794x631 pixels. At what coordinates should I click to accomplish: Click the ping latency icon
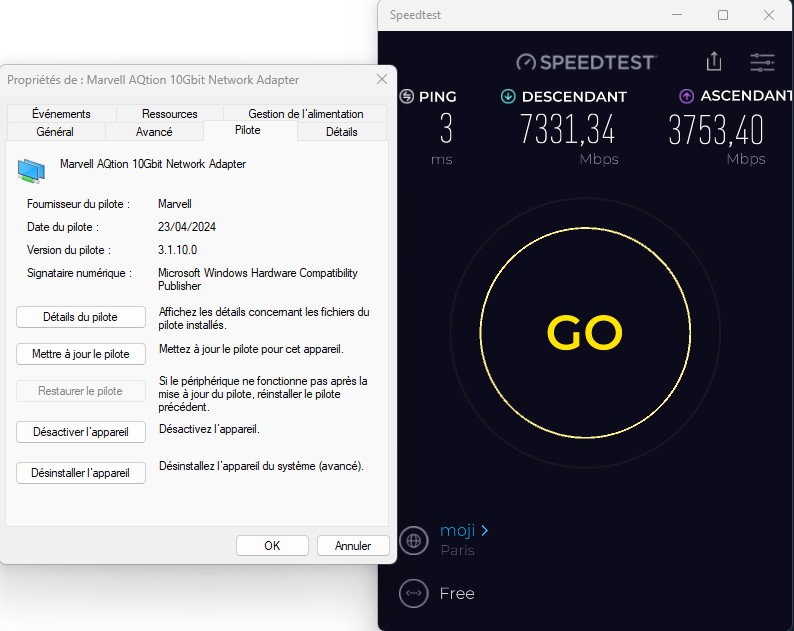click(x=407, y=97)
